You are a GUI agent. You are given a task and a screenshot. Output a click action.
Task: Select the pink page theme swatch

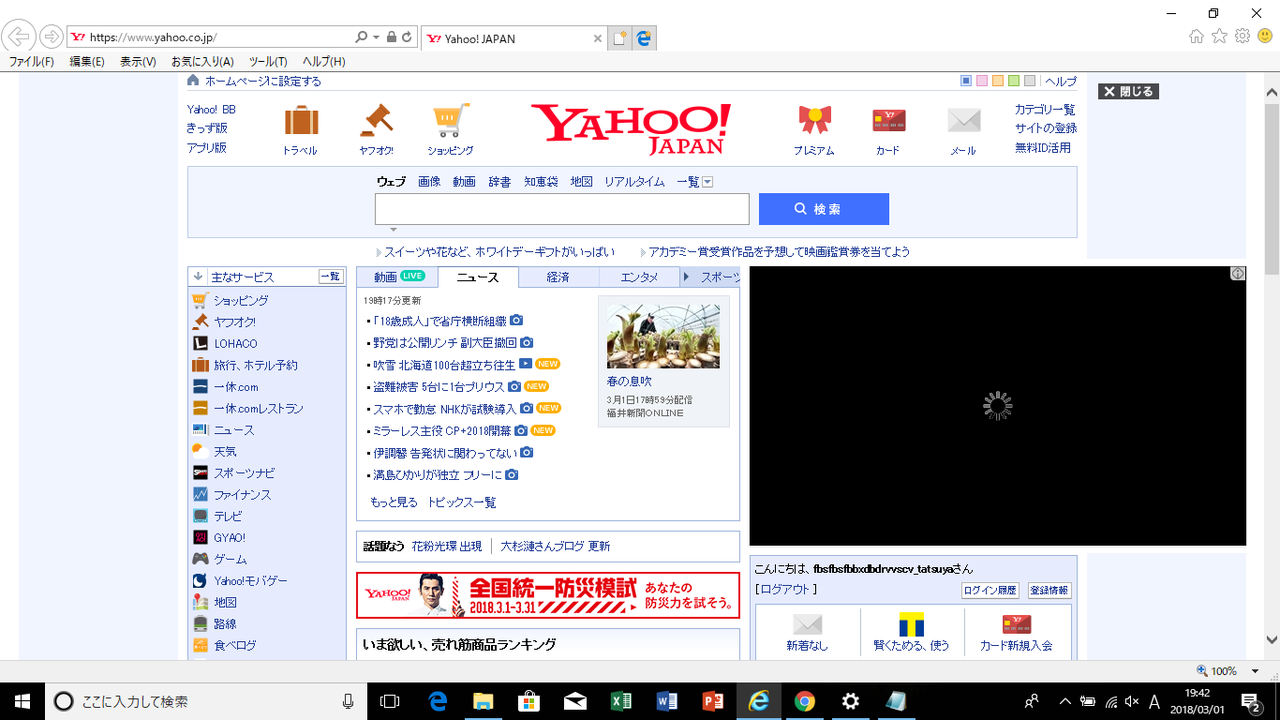click(x=982, y=81)
